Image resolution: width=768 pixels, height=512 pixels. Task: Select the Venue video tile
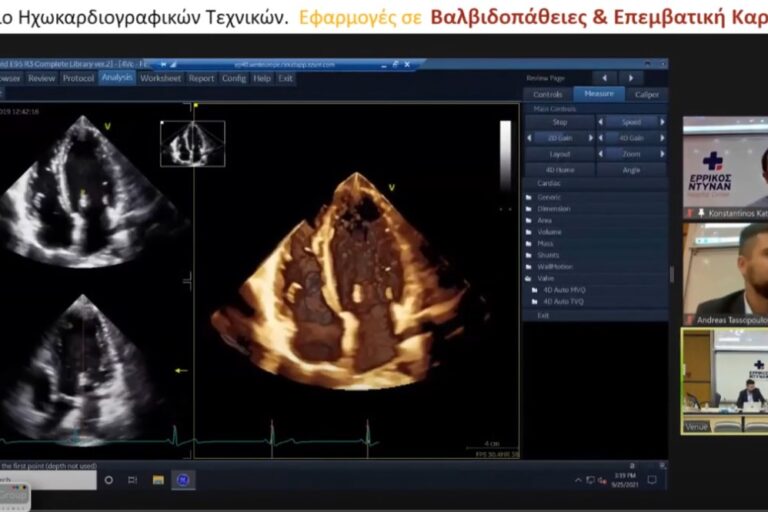click(725, 381)
